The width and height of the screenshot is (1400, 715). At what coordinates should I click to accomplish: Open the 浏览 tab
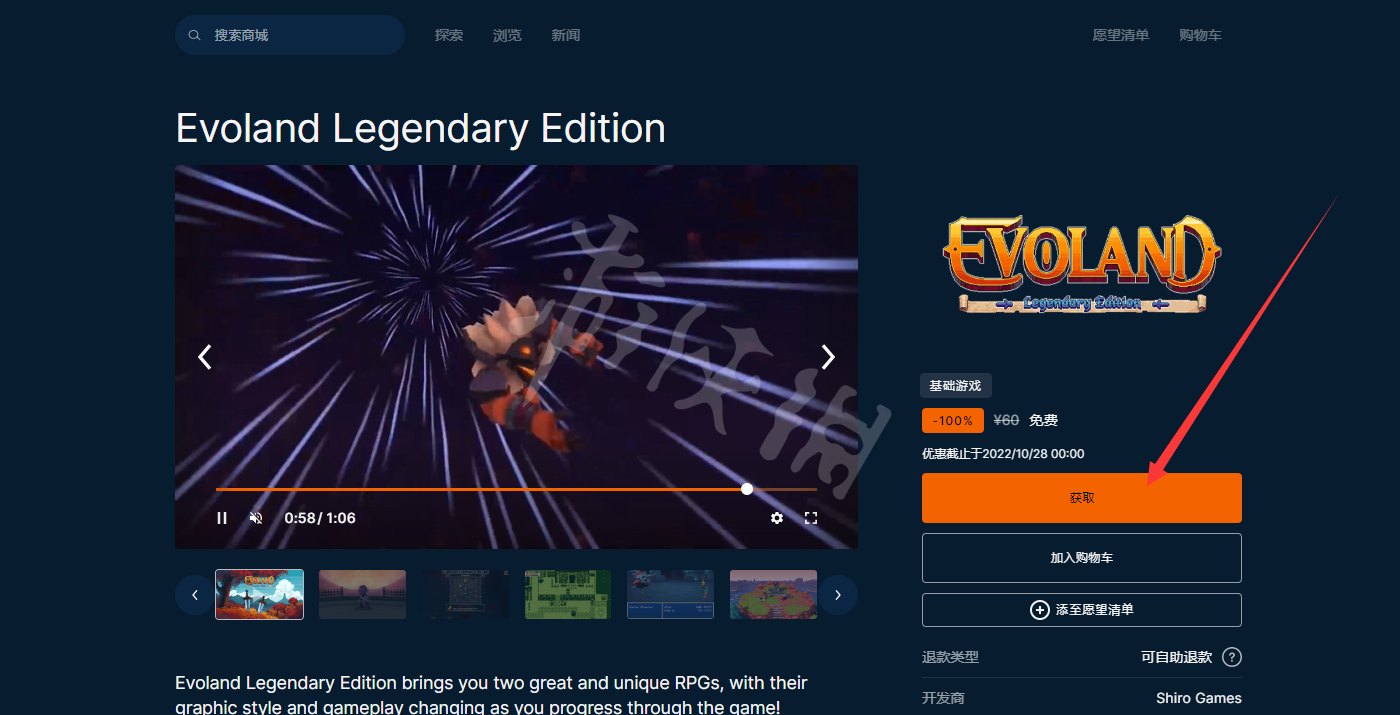[507, 35]
